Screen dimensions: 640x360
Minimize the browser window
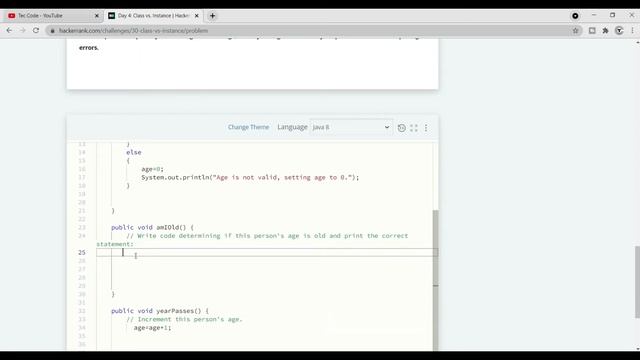tap(594, 15)
